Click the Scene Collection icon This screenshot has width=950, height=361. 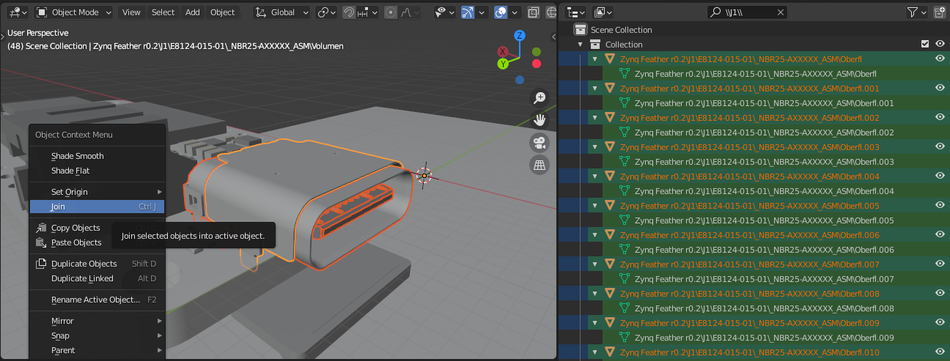[581, 30]
